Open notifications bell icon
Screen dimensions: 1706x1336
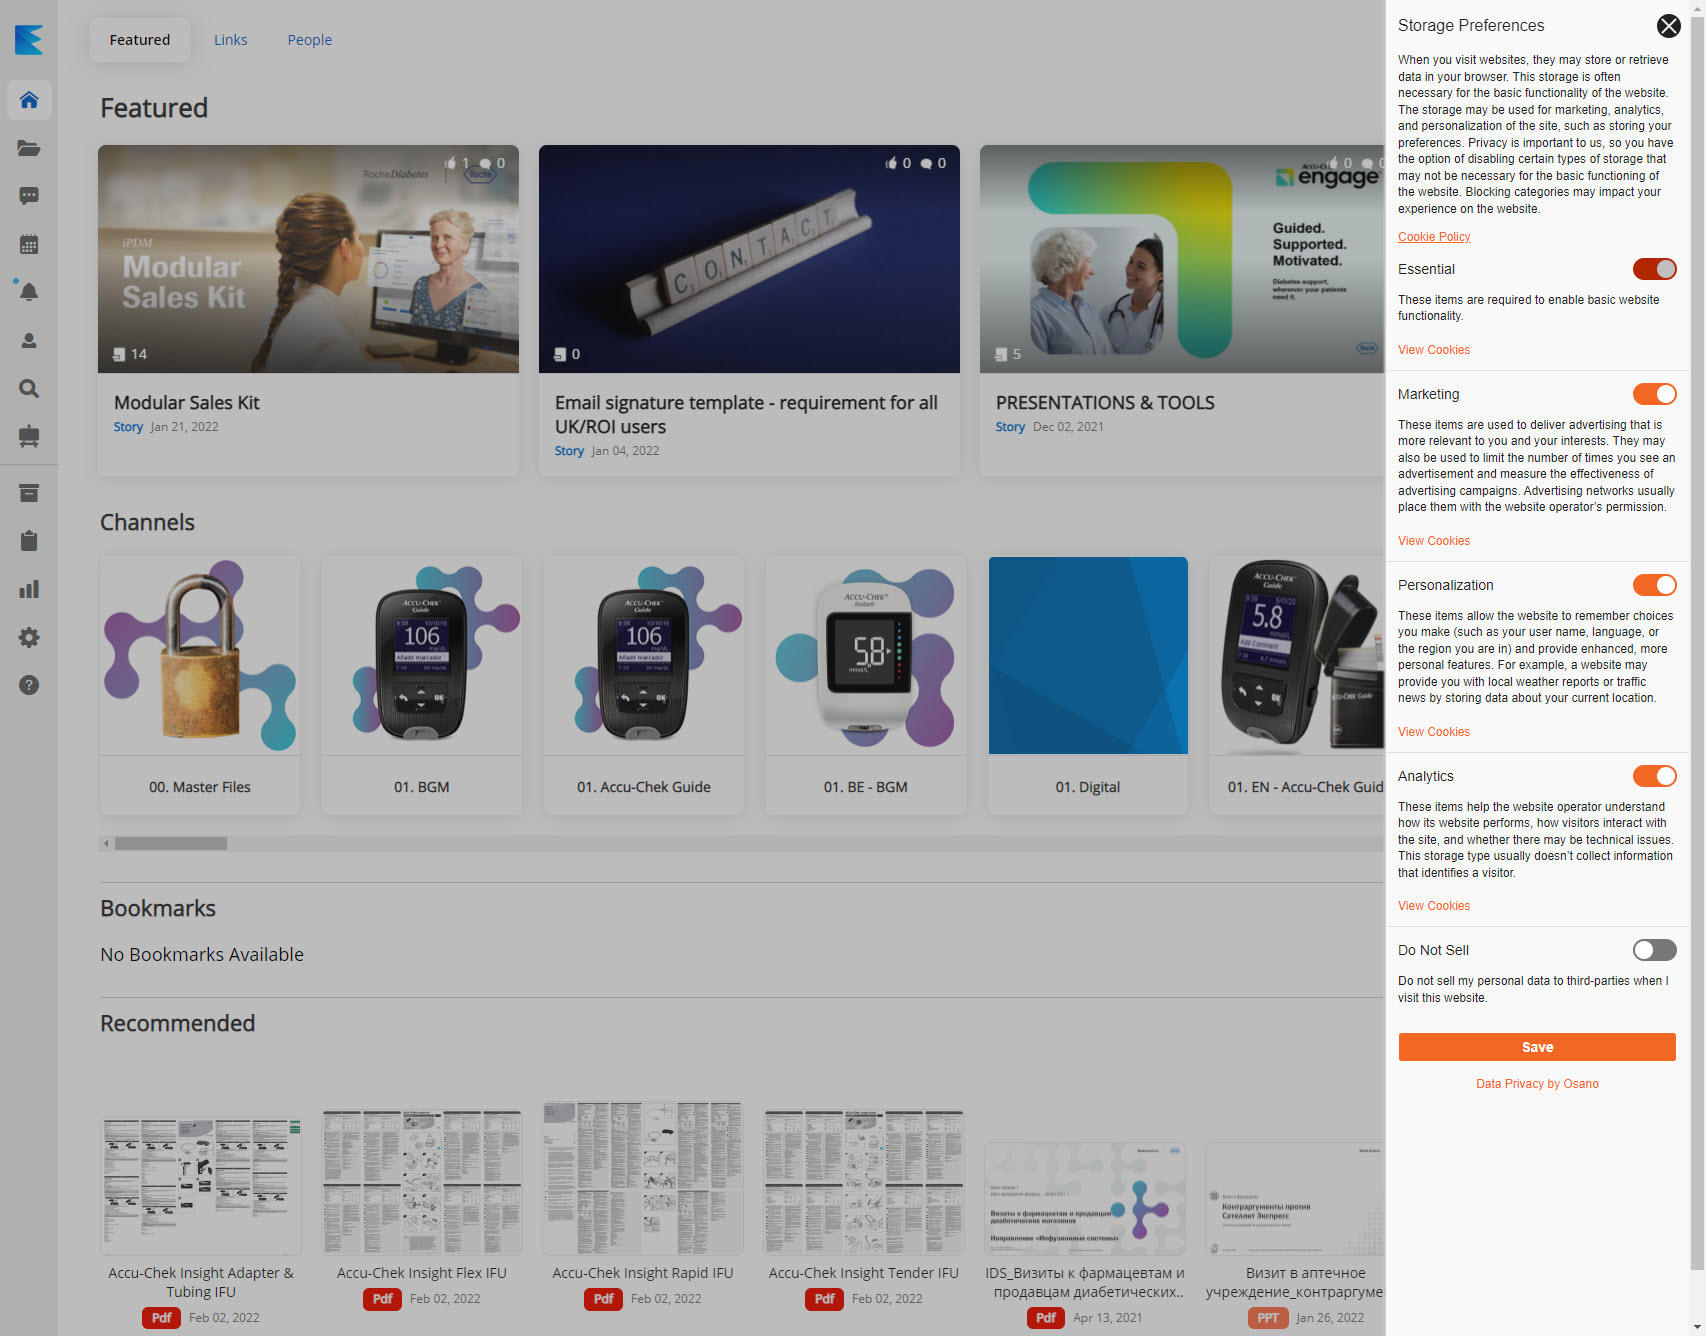pyautogui.click(x=29, y=292)
